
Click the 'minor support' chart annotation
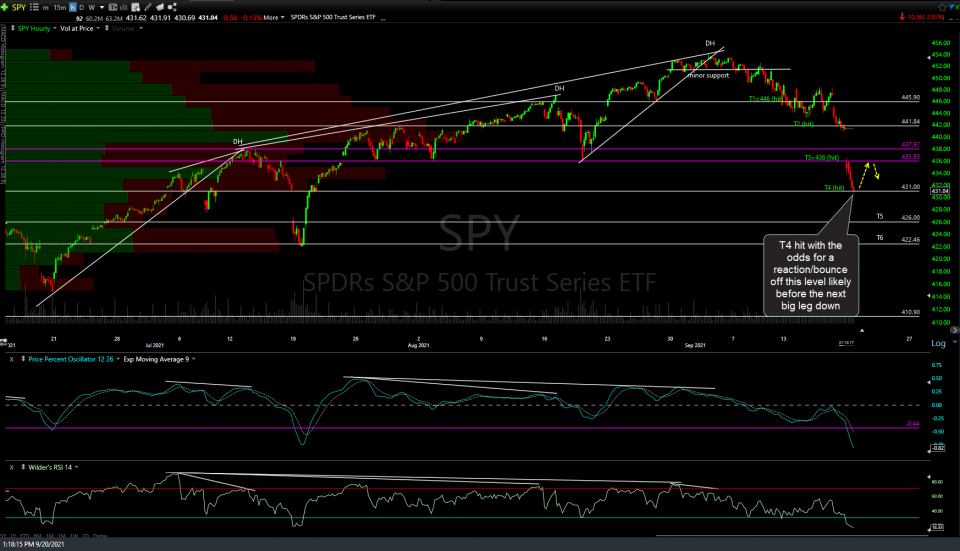(709, 75)
